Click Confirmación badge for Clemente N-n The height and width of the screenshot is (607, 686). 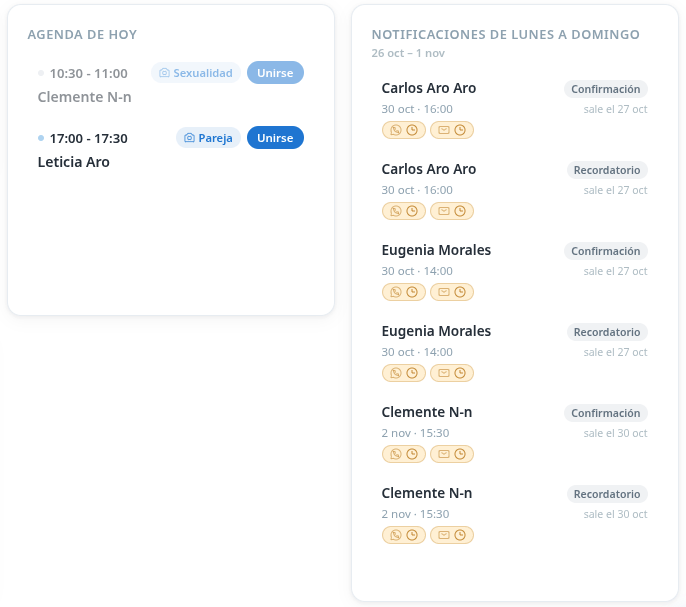click(x=606, y=413)
